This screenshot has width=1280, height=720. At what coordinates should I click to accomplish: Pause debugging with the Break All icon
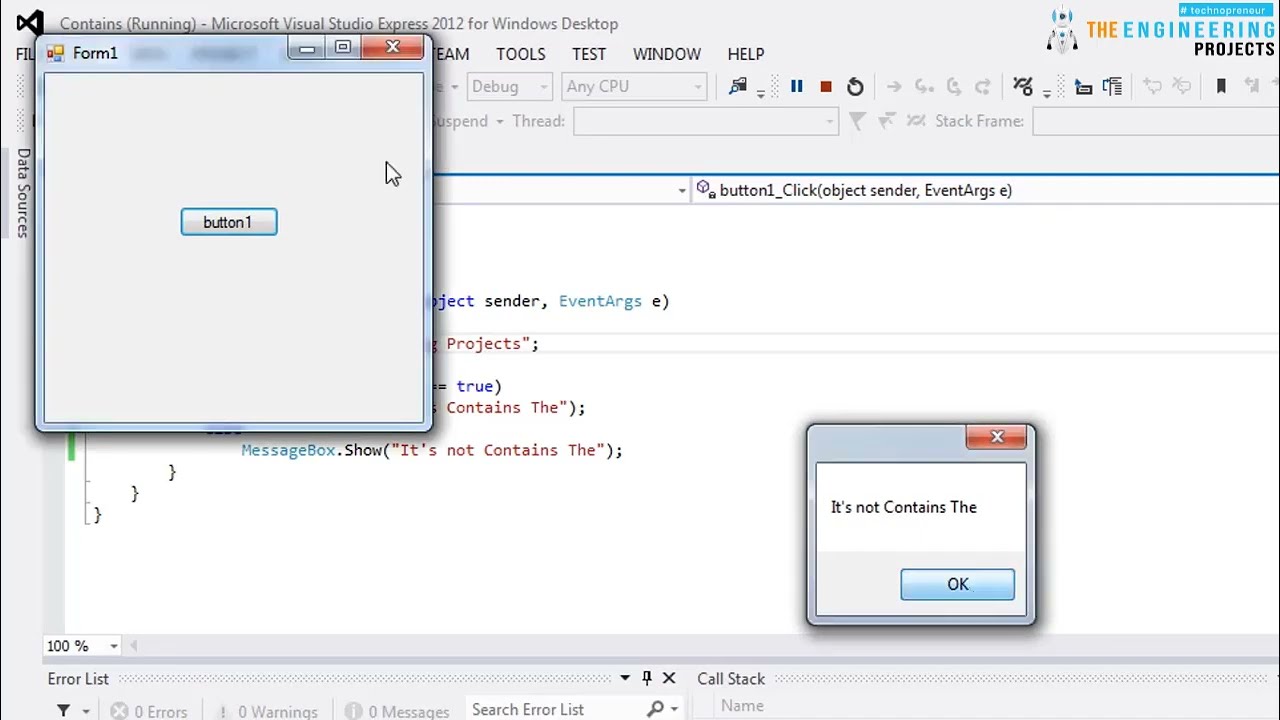pyautogui.click(x=797, y=87)
